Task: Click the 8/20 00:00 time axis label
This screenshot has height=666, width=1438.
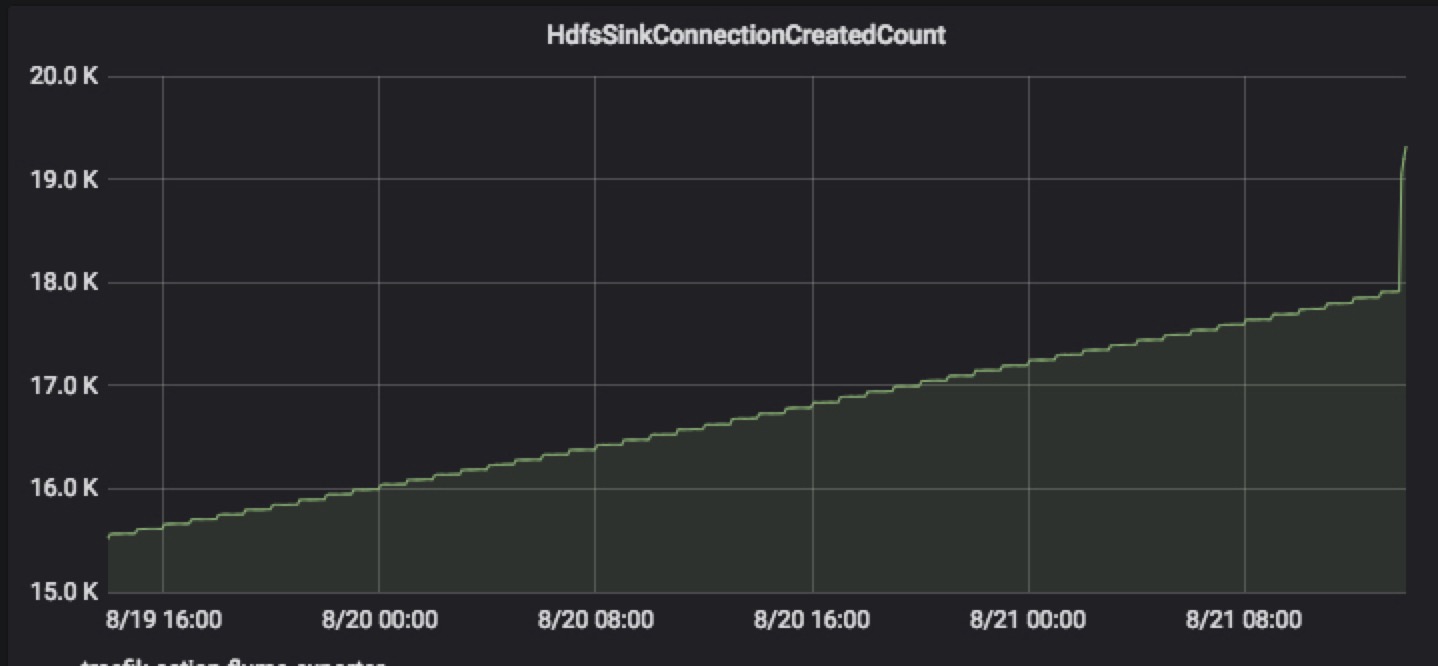Action: (379, 620)
